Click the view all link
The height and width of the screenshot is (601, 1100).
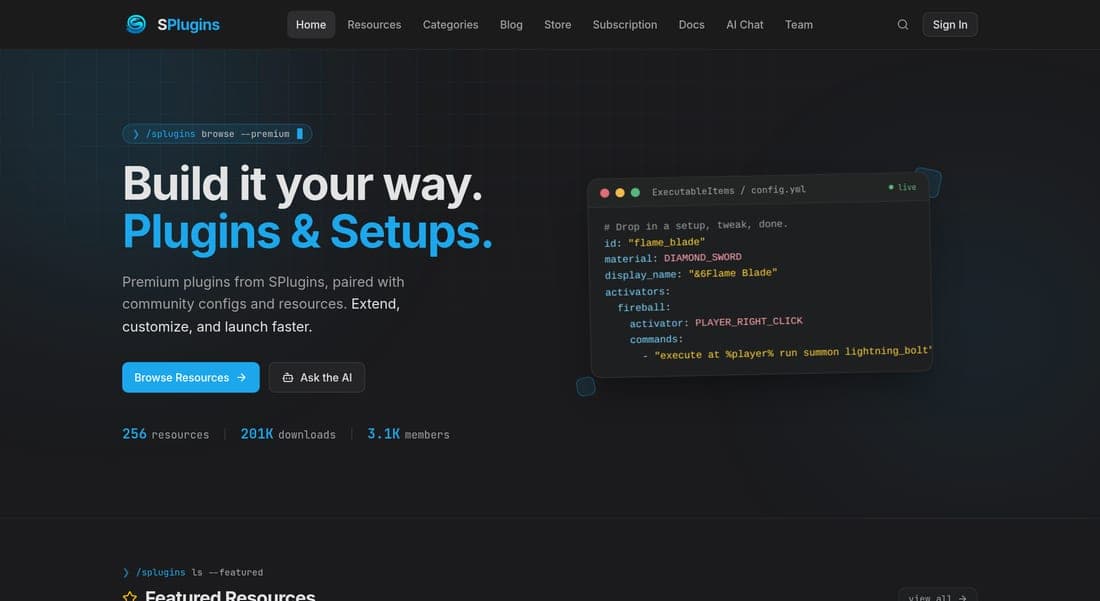(x=937, y=596)
